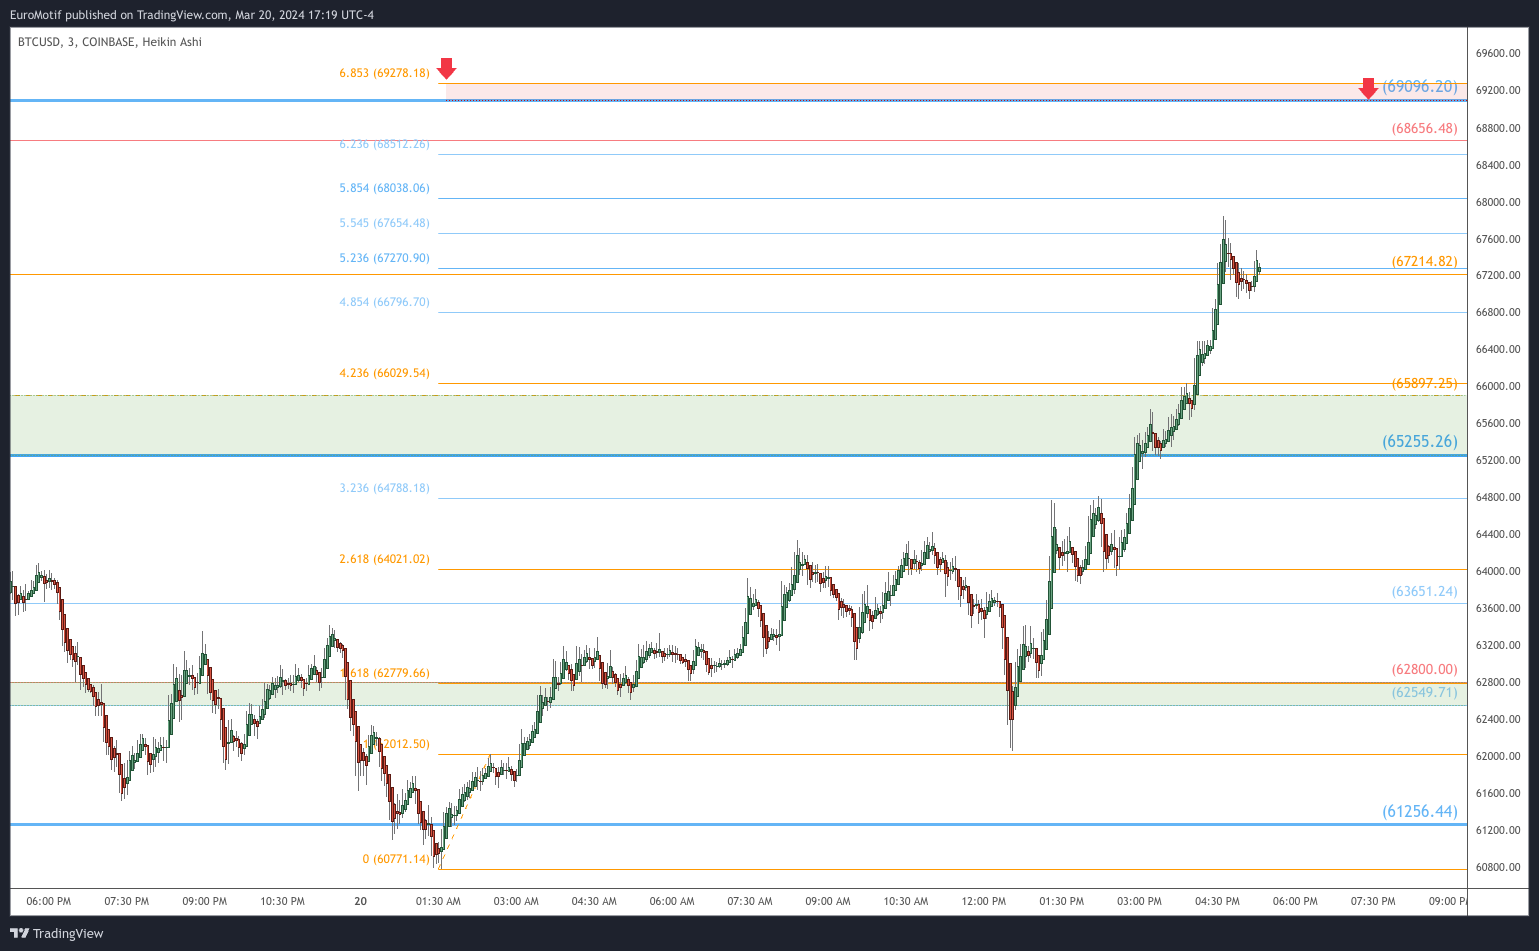Viewport: 1539px width, 951px height.
Task: Click the 06:00 AM time axis label
Action: click(x=672, y=901)
